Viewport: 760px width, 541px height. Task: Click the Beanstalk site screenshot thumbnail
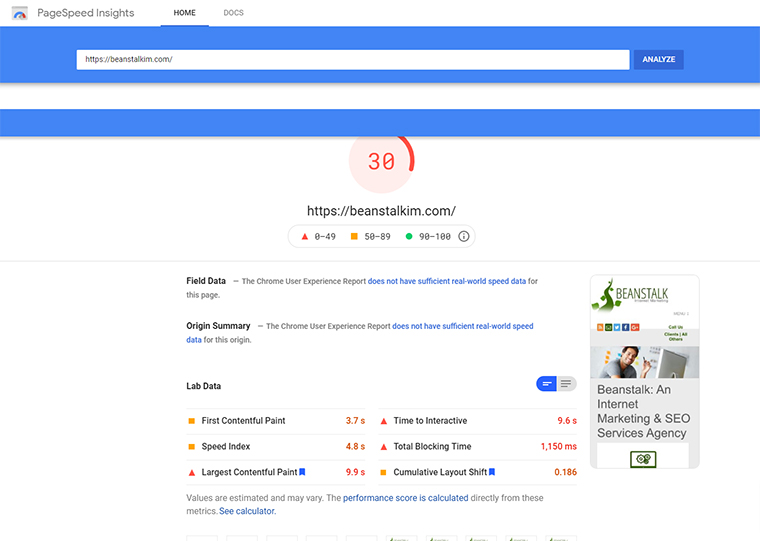(x=645, y=372)
